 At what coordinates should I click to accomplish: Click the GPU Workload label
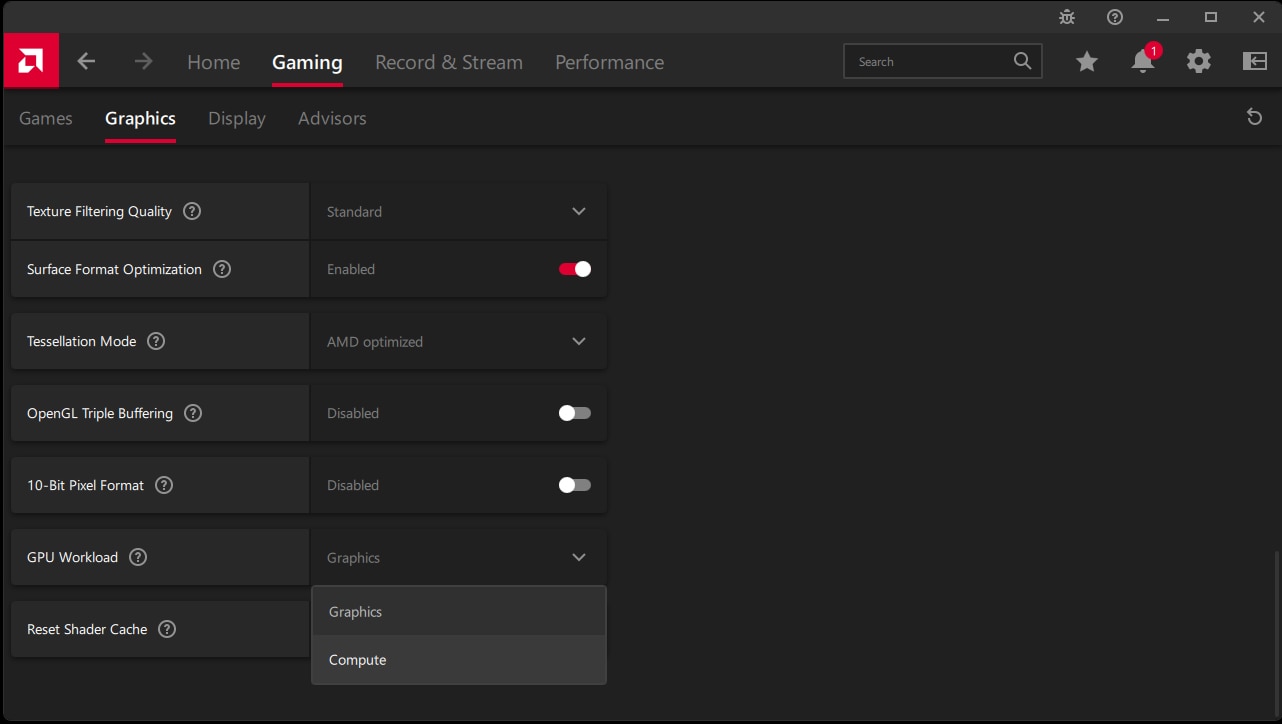(72, 557)
